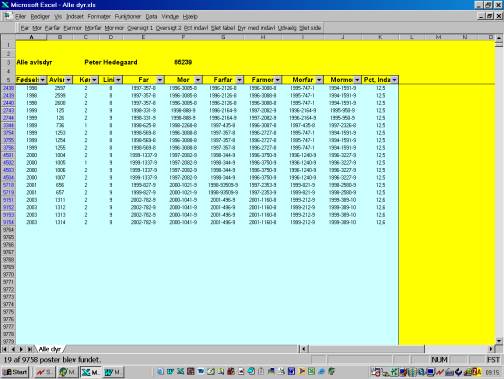Open the Hjælp menu
Screen dimensions: 504x379
190,16
